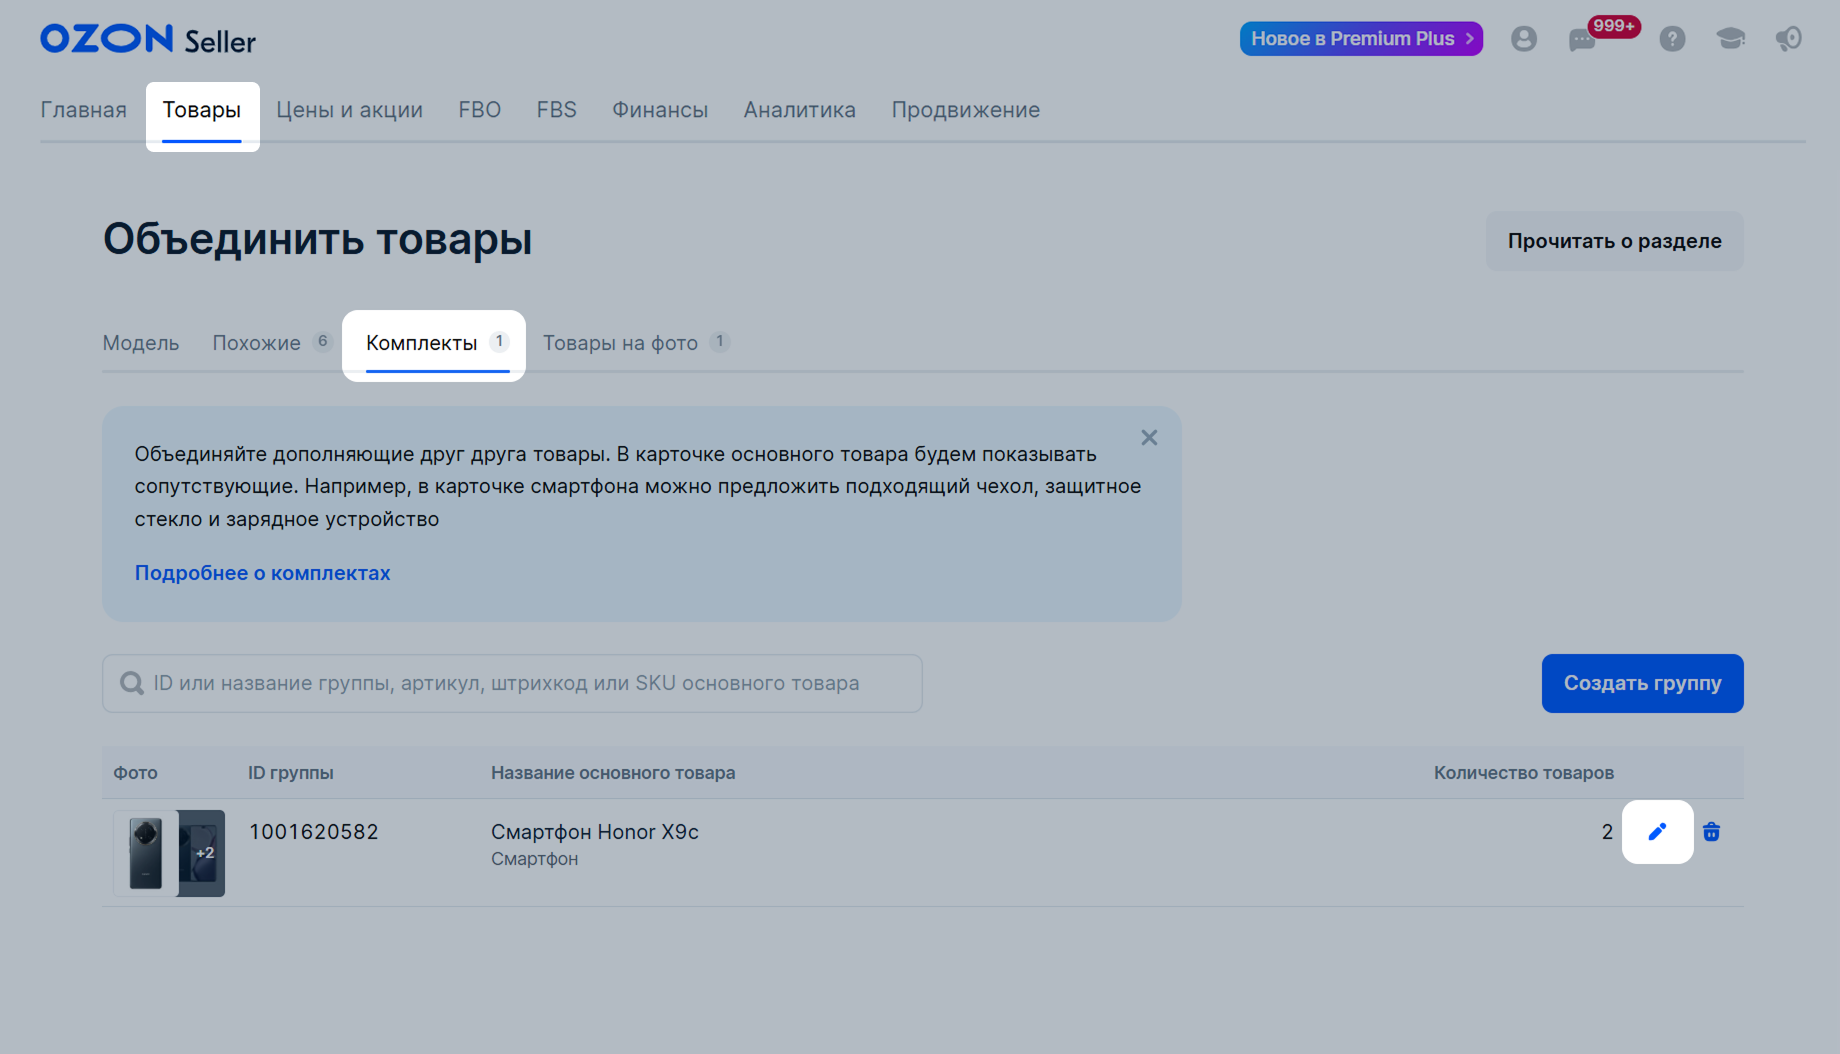This screenshot has height=1054, width=1840.
Task: Click product name Смартфон Honor X9c
Action: tap(595, 832)
